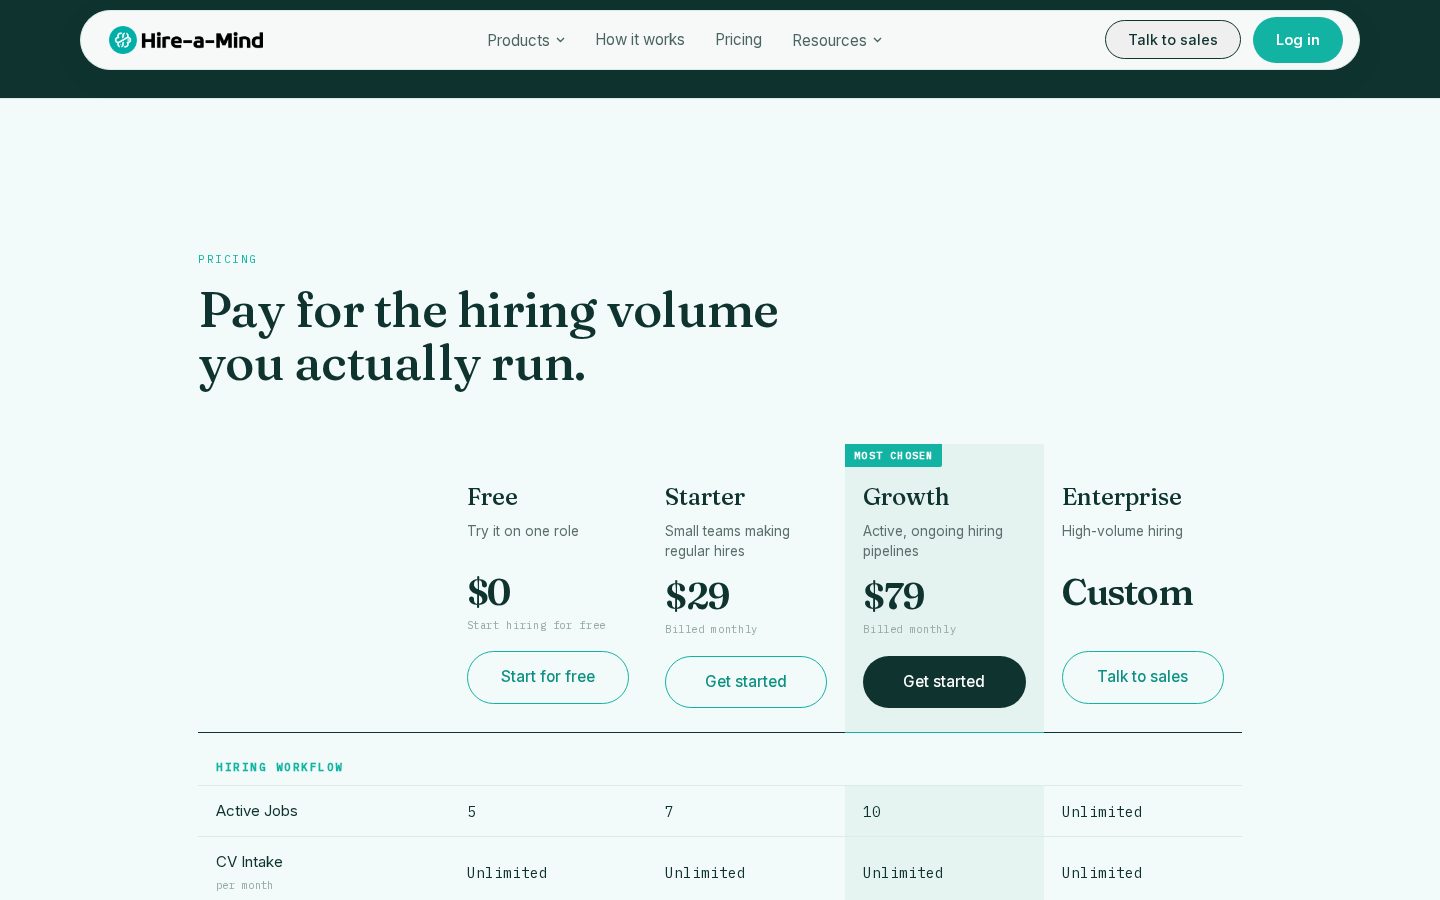Click the Hire-a-Mind brand name text

[x=202, y=40]
